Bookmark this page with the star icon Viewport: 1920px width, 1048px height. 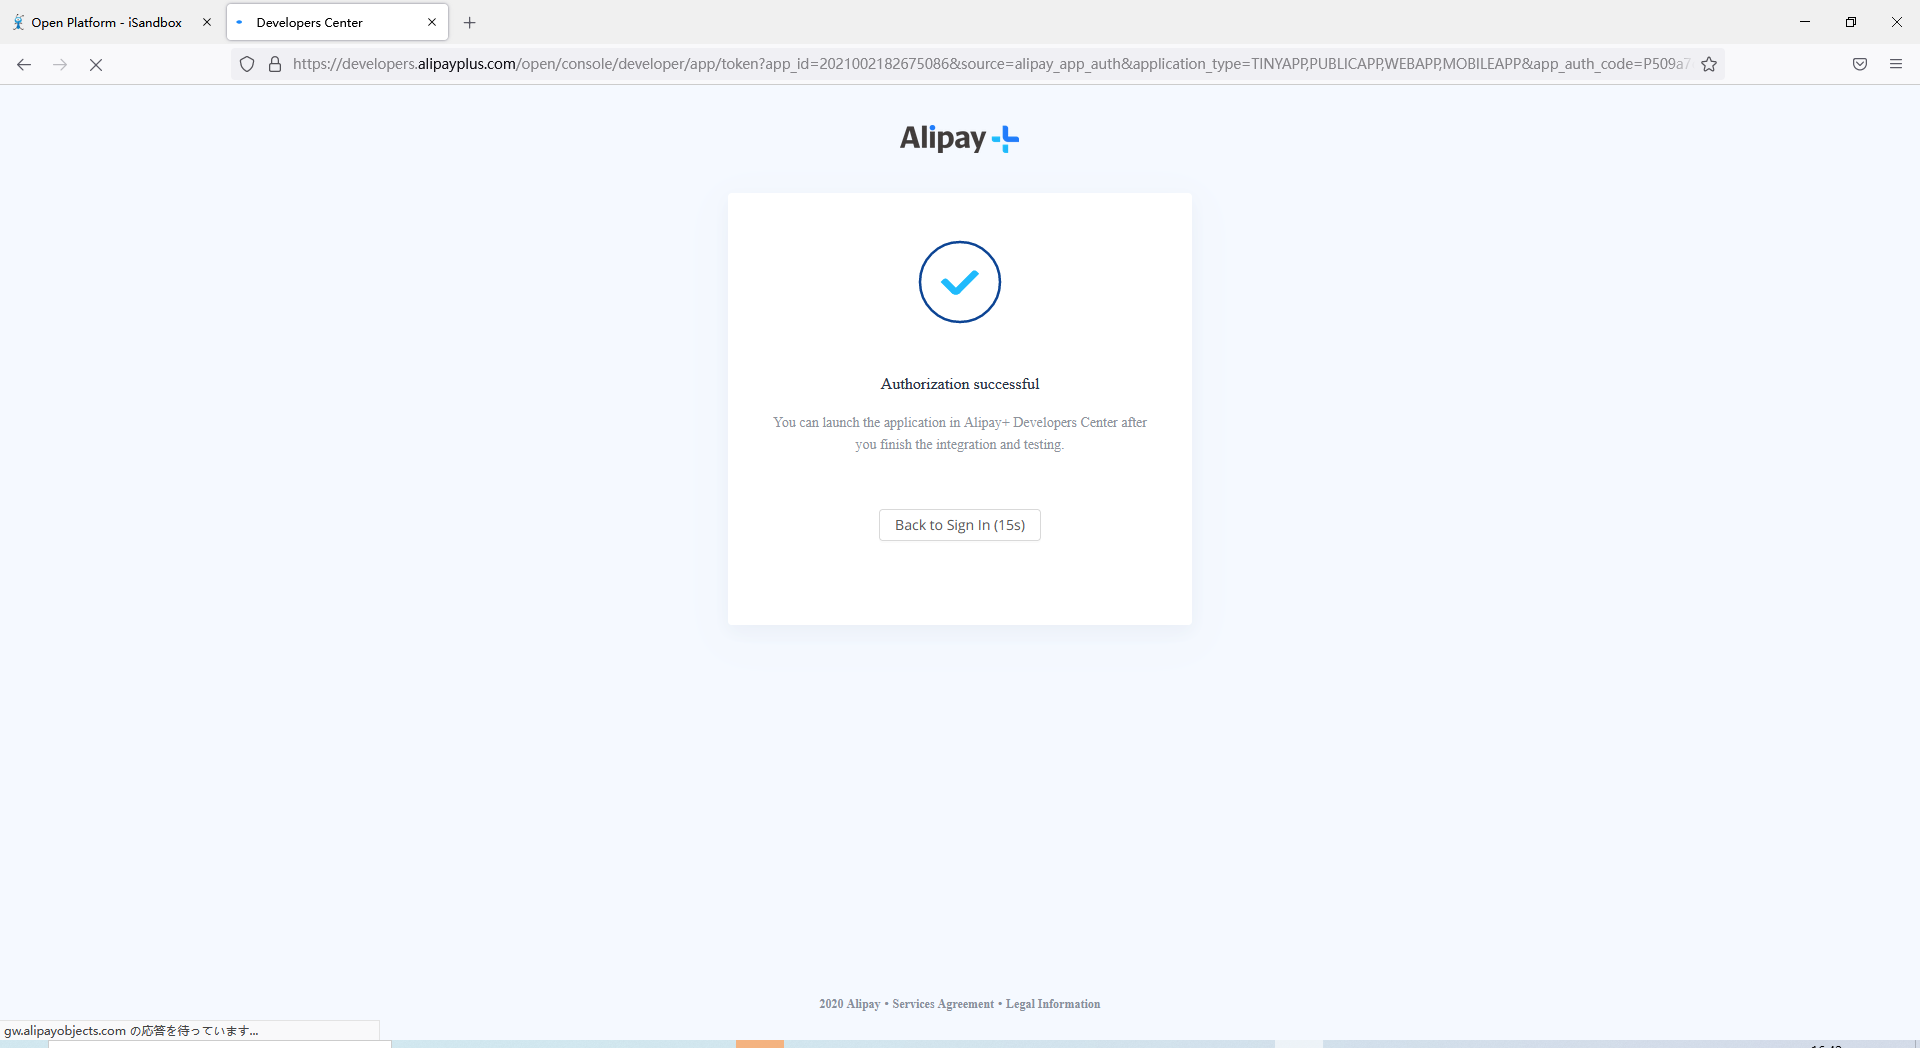click(x=1709, y=64)
